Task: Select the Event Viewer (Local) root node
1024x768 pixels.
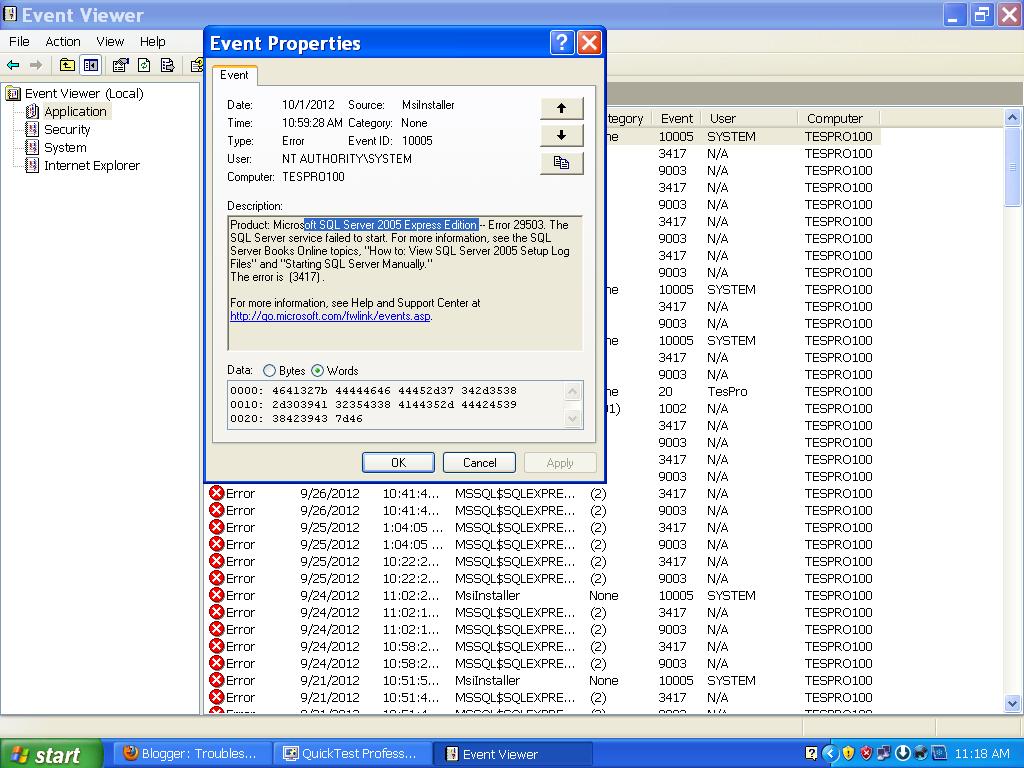Action: point(84,93)
